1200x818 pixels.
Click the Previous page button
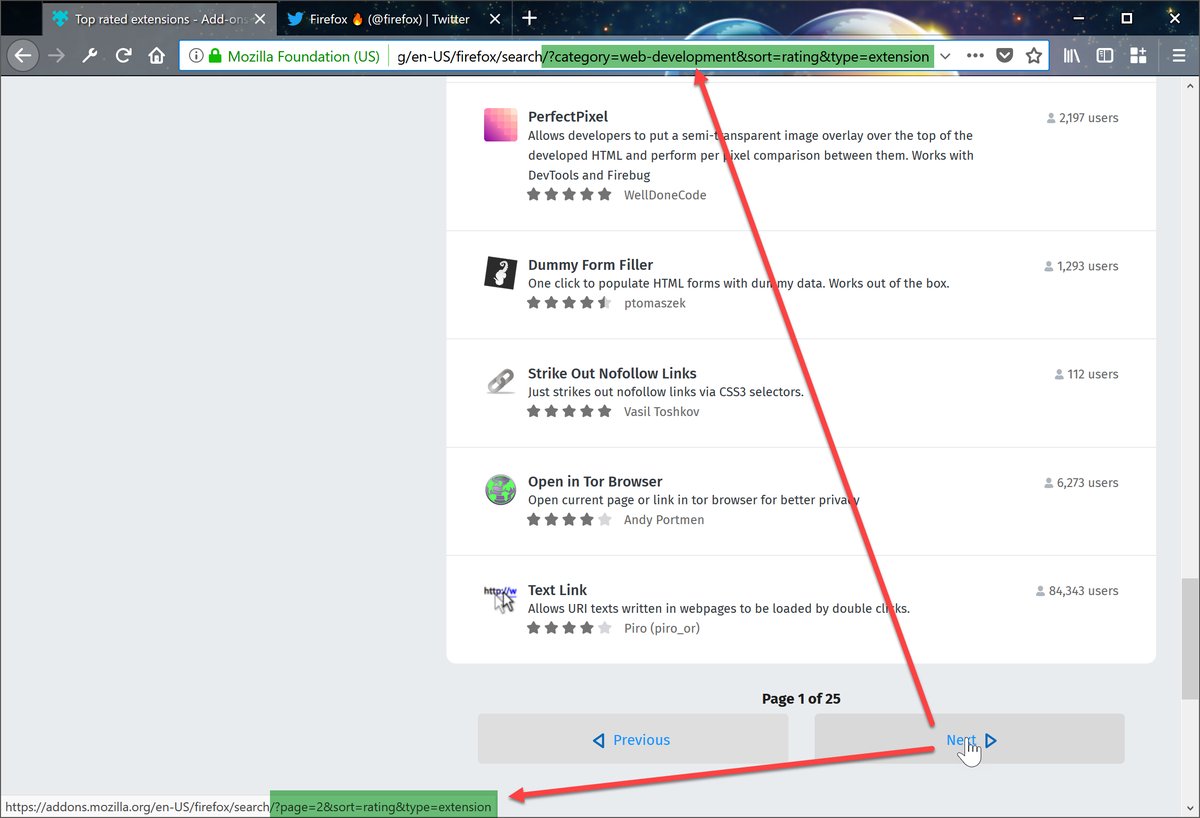[633, 739]
